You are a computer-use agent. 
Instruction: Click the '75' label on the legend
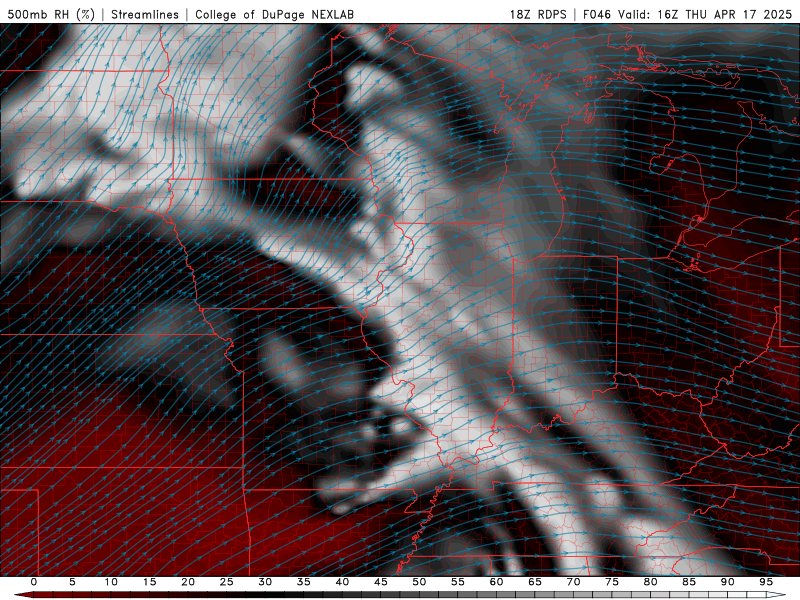point(612,582)
